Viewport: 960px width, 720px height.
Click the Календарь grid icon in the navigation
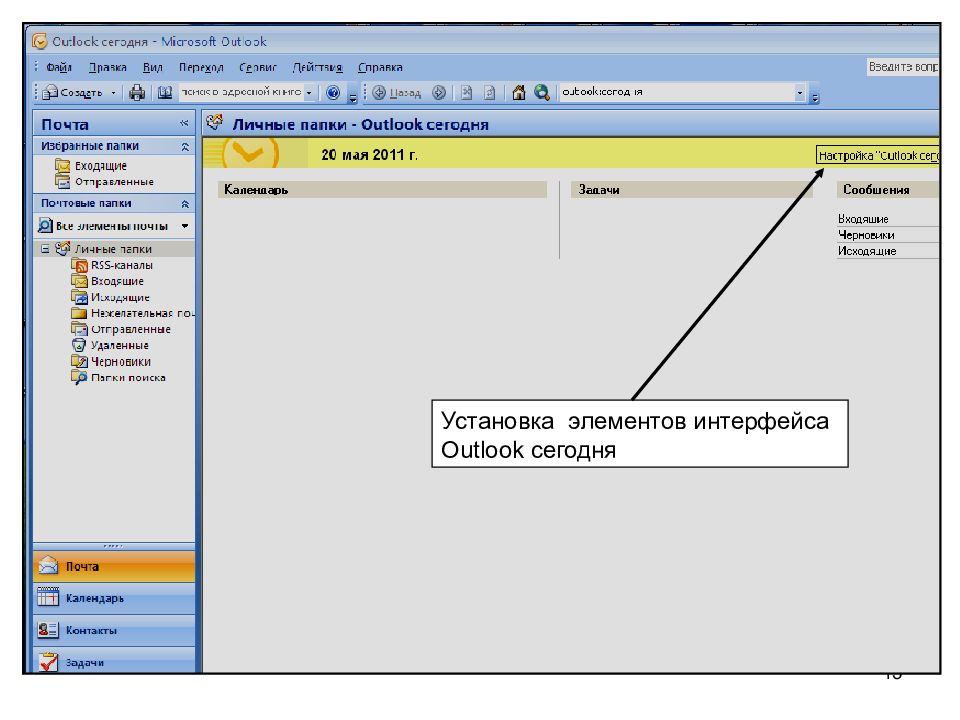[48, 597]
